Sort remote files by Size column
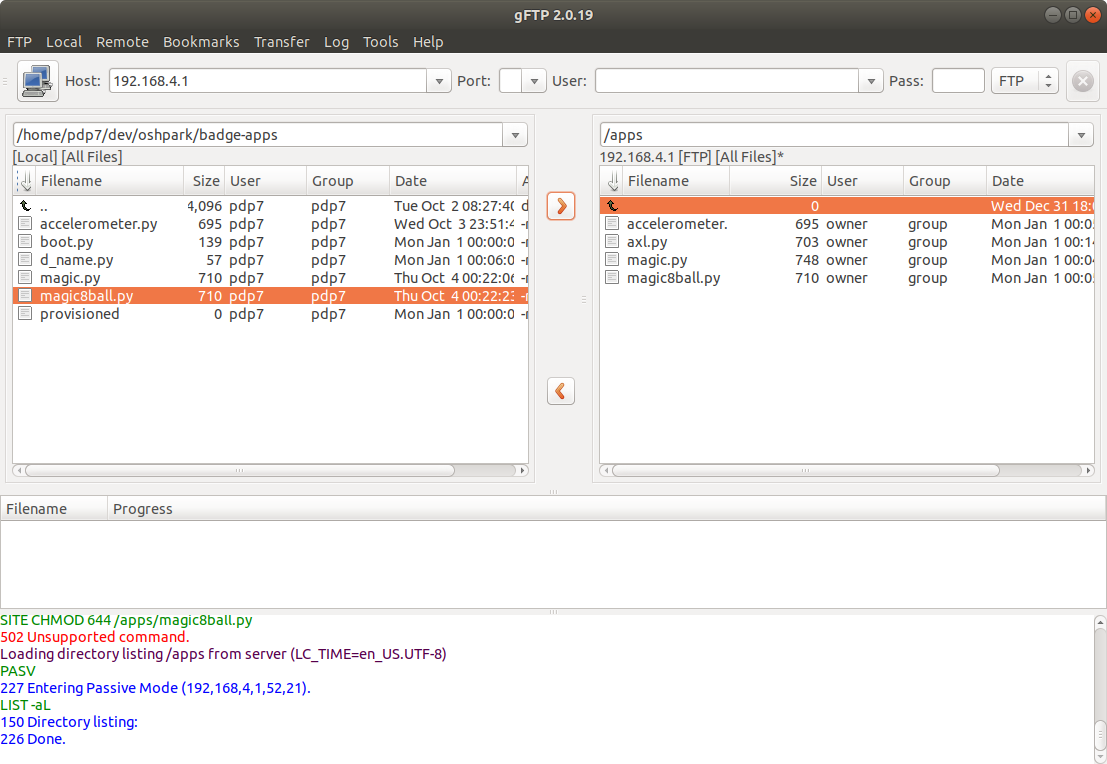Screen dimensions: 1107x764 point(802,181)
